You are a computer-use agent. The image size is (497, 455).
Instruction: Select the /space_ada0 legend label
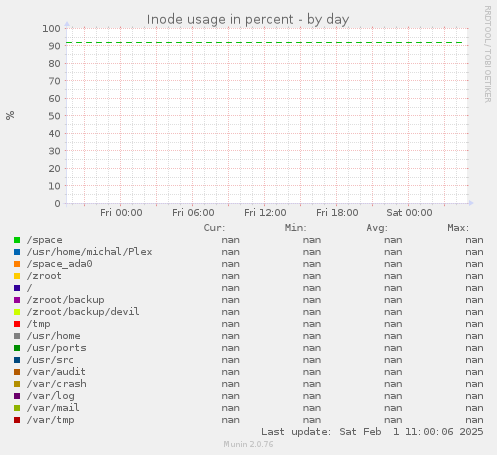click(x=59, y=264)
